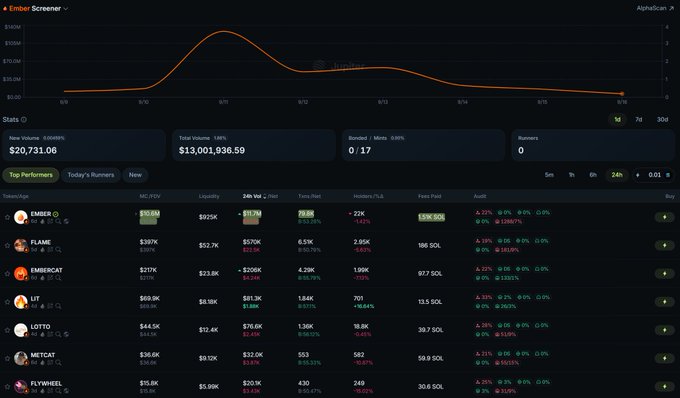This screenshot has height=398, width=680.
Task: Star the FLAME token row
Action: tap(7, 245)
